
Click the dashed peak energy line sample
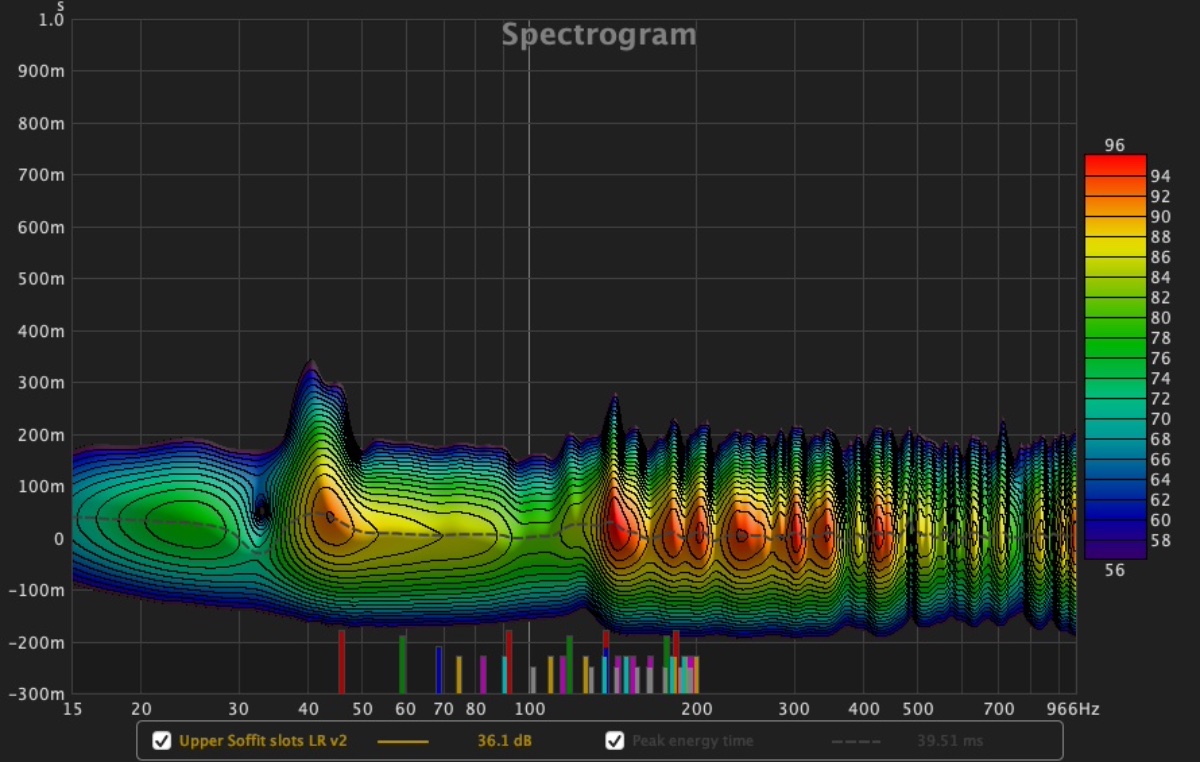pos(855,741)
